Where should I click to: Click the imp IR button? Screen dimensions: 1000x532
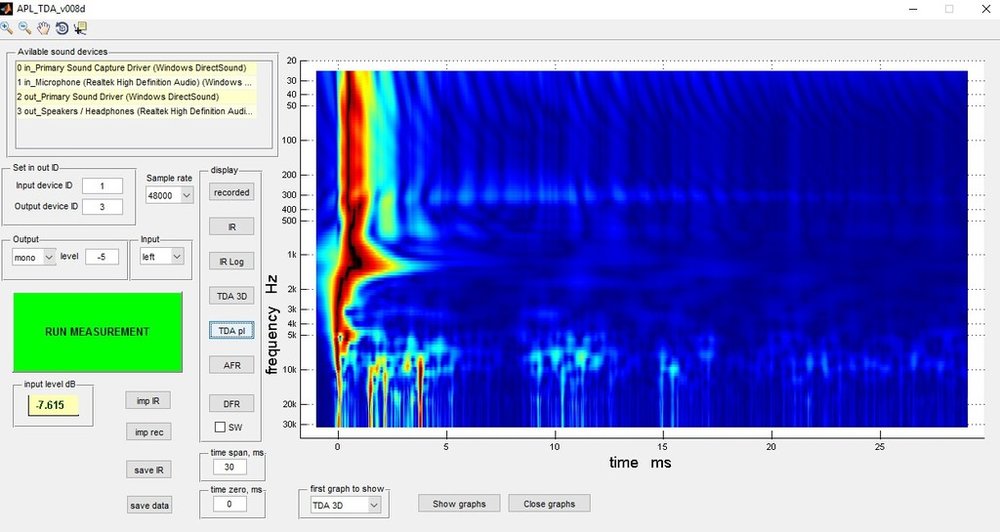click(148, 401)
